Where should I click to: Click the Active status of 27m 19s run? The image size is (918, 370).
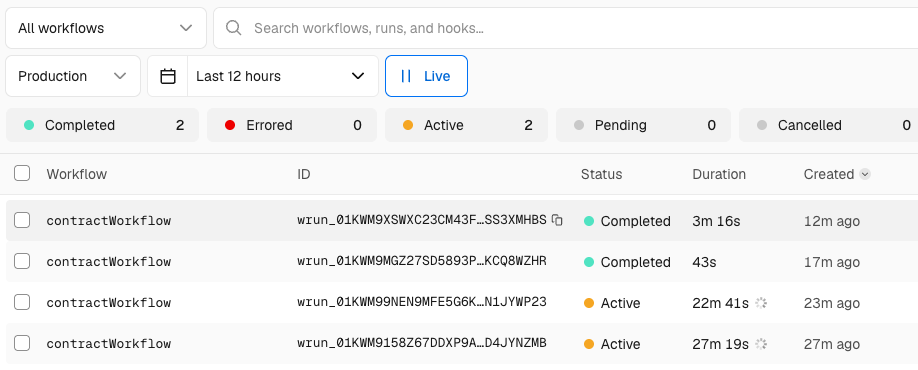pyautogui.click(x=612, y=344)
